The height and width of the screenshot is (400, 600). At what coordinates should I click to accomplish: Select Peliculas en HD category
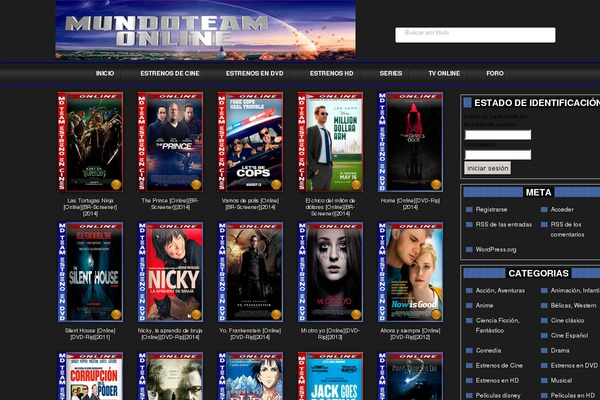(x=573, y=395)
